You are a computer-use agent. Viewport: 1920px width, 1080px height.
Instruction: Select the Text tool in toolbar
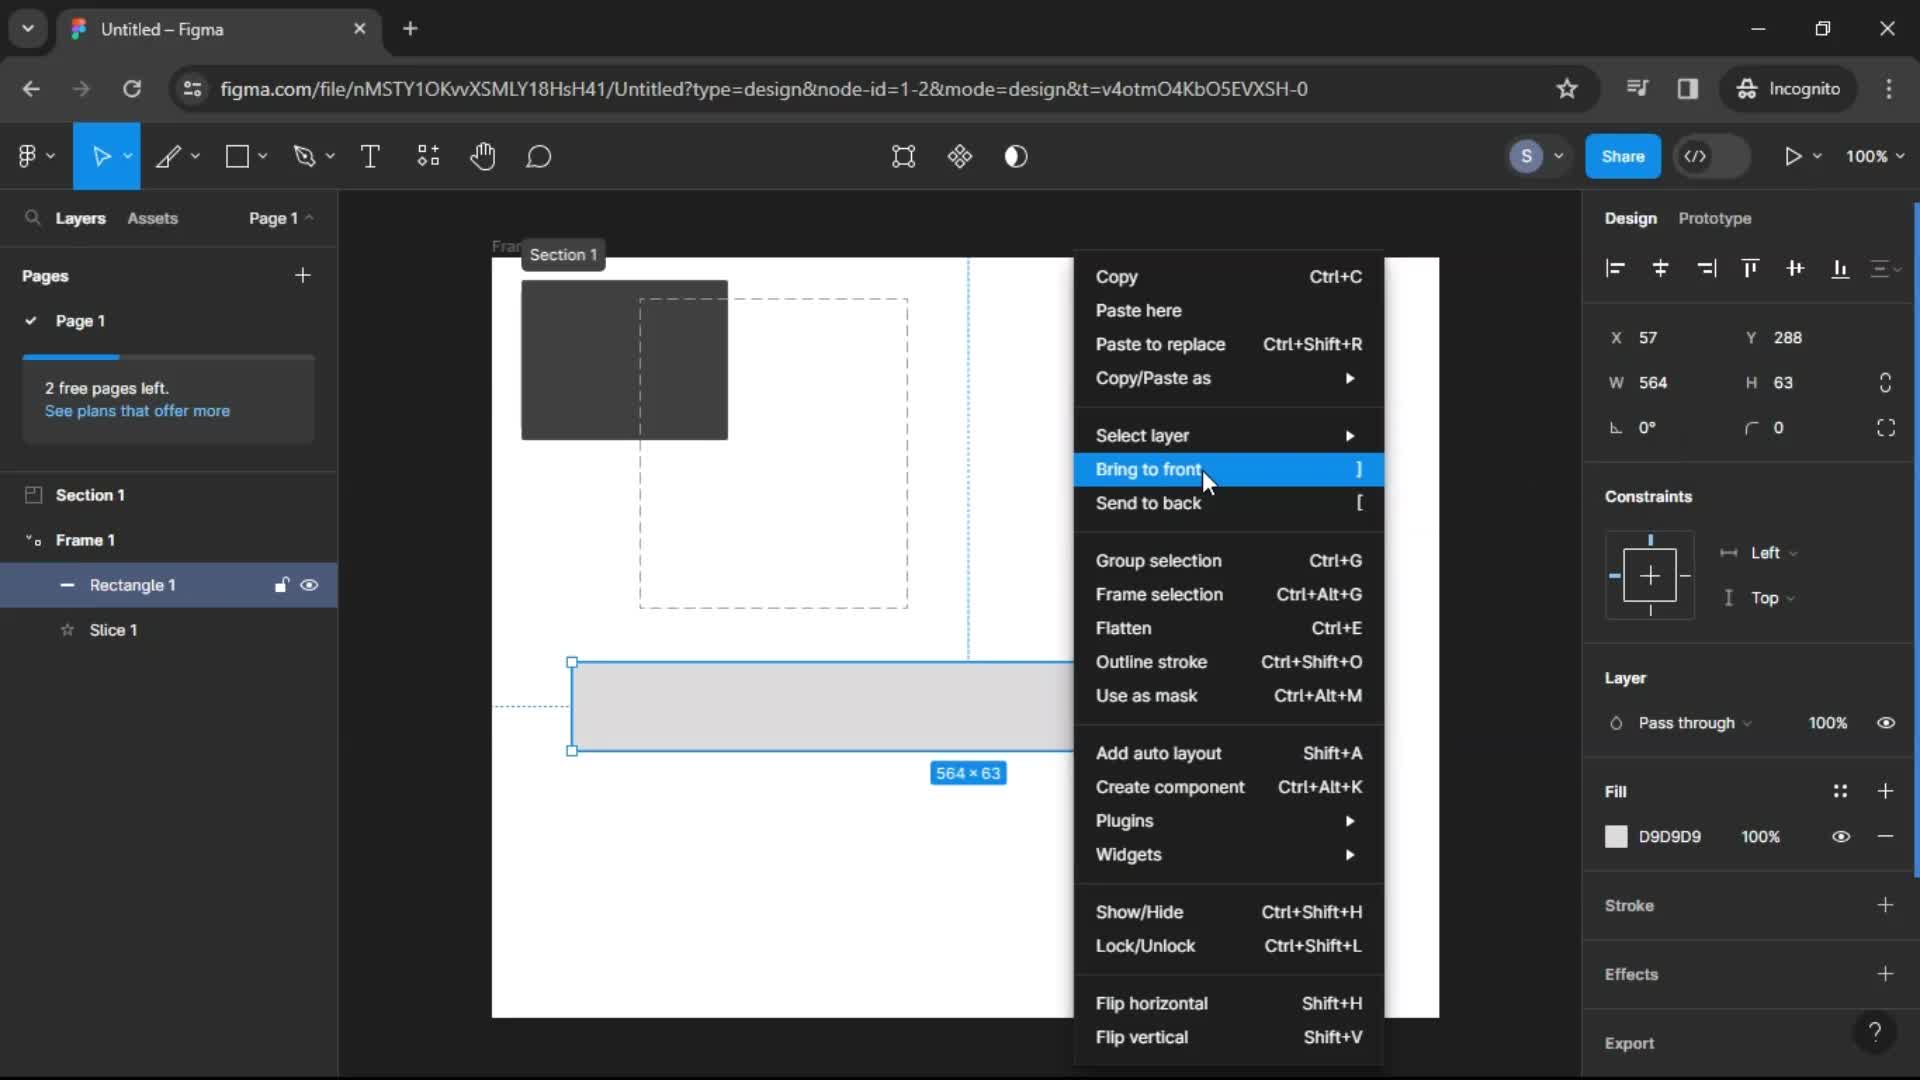369,157
